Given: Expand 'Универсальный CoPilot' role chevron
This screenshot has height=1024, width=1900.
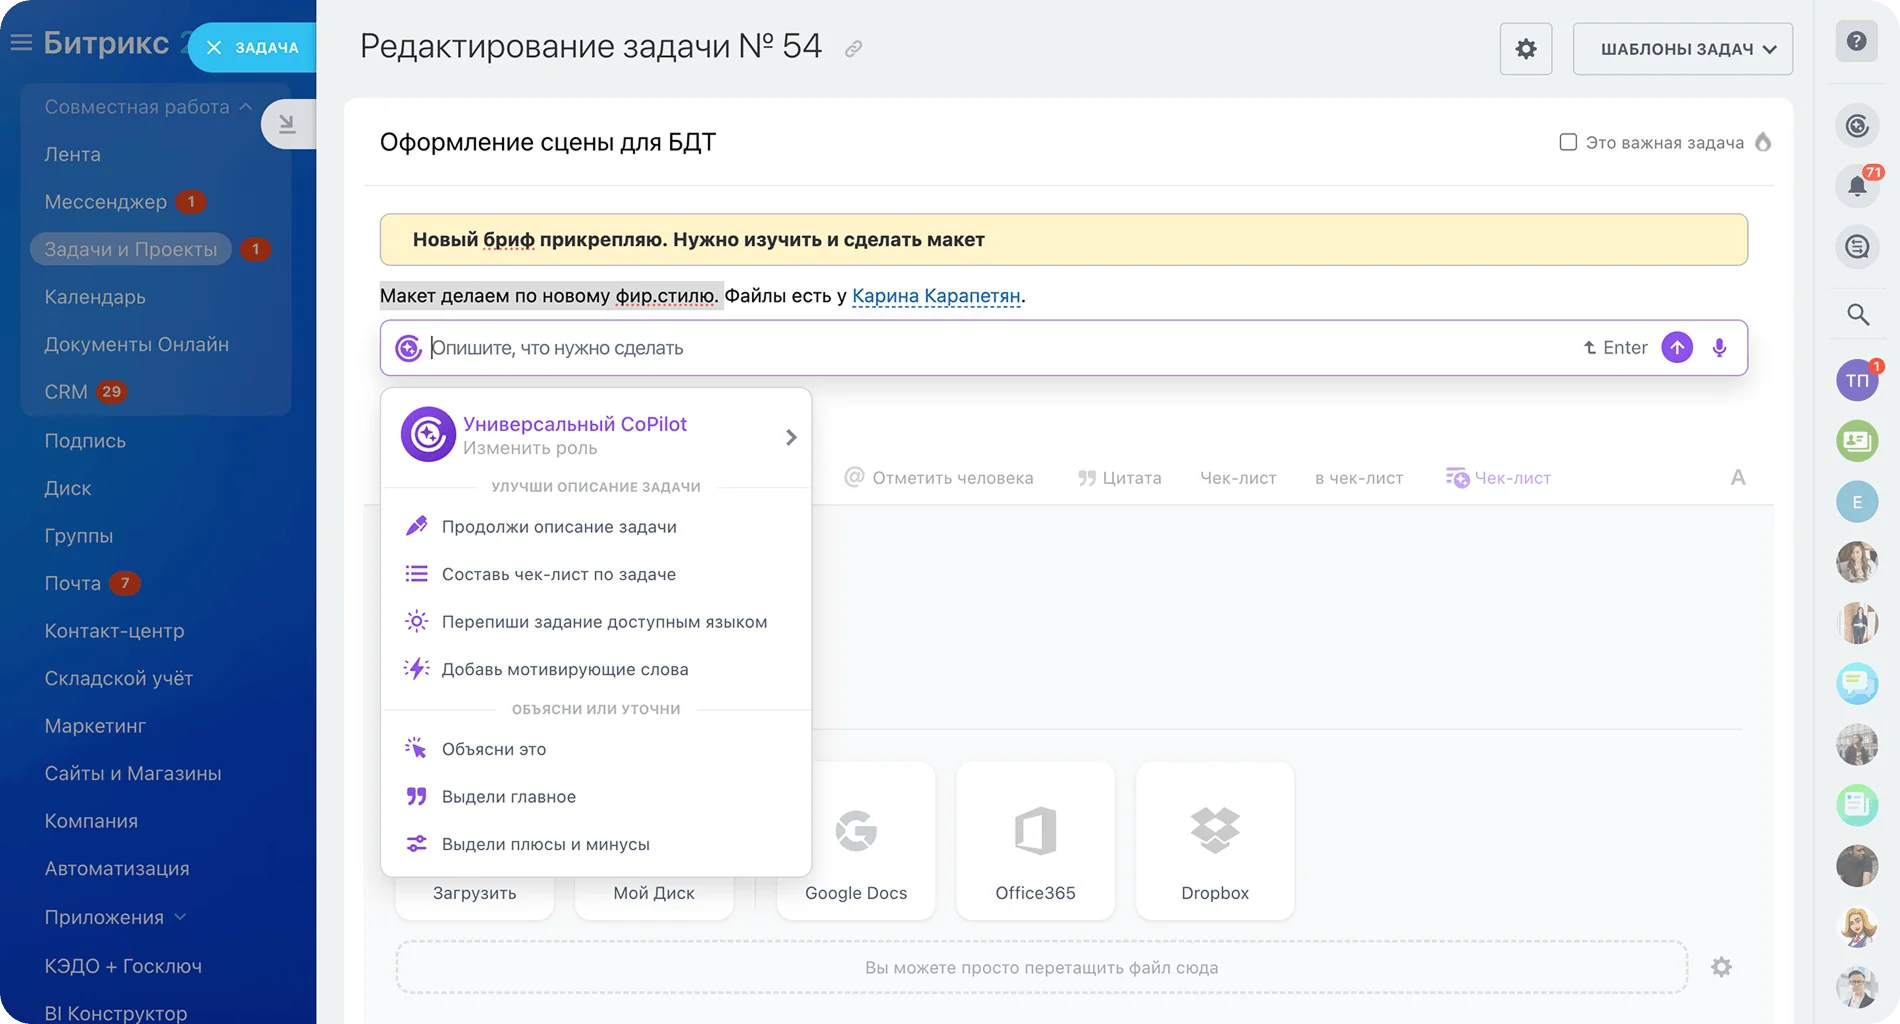Looking at the screenshot, I should click(790, 437).
